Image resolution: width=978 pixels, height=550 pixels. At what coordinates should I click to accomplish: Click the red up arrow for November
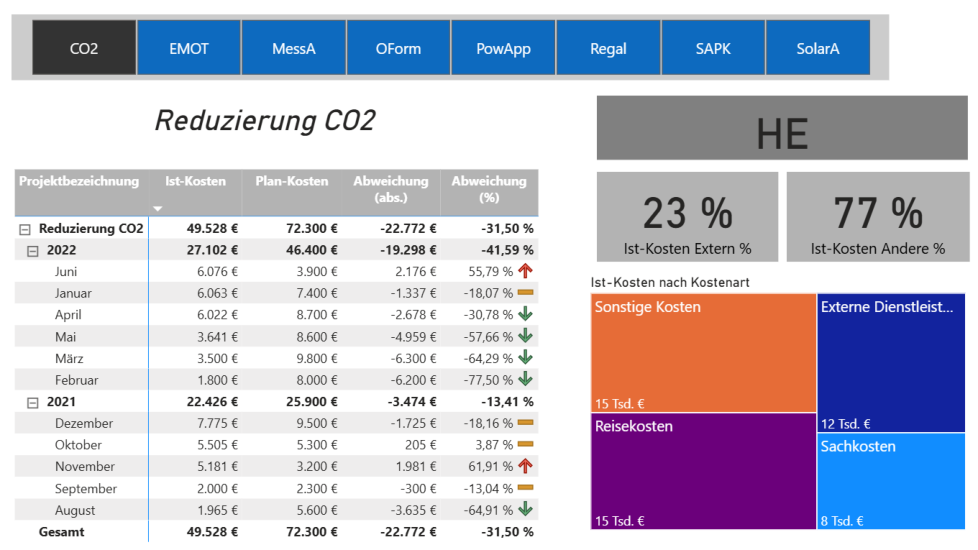tap(526, 466)
